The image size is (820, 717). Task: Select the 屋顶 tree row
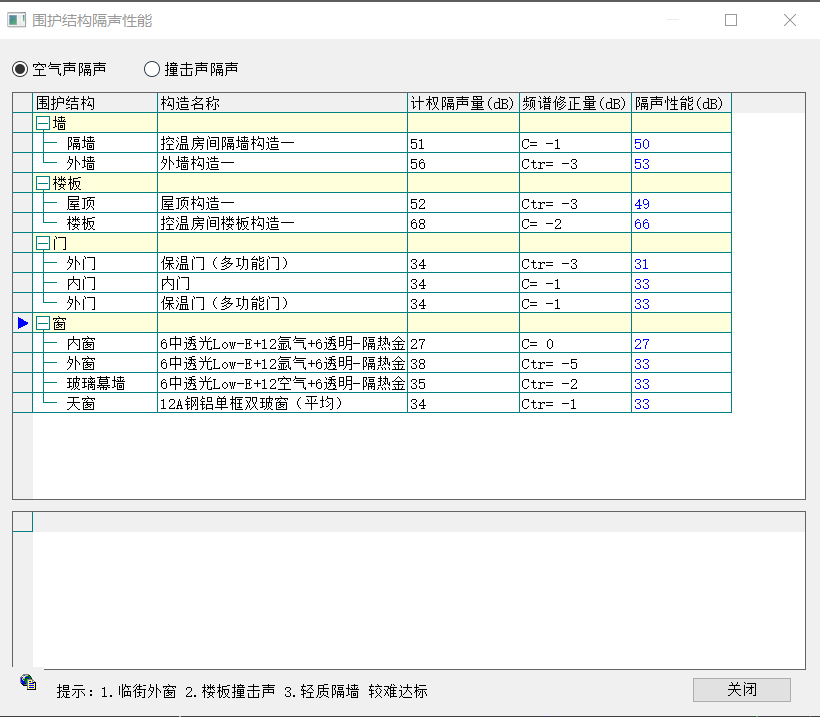tap(81, 204)
